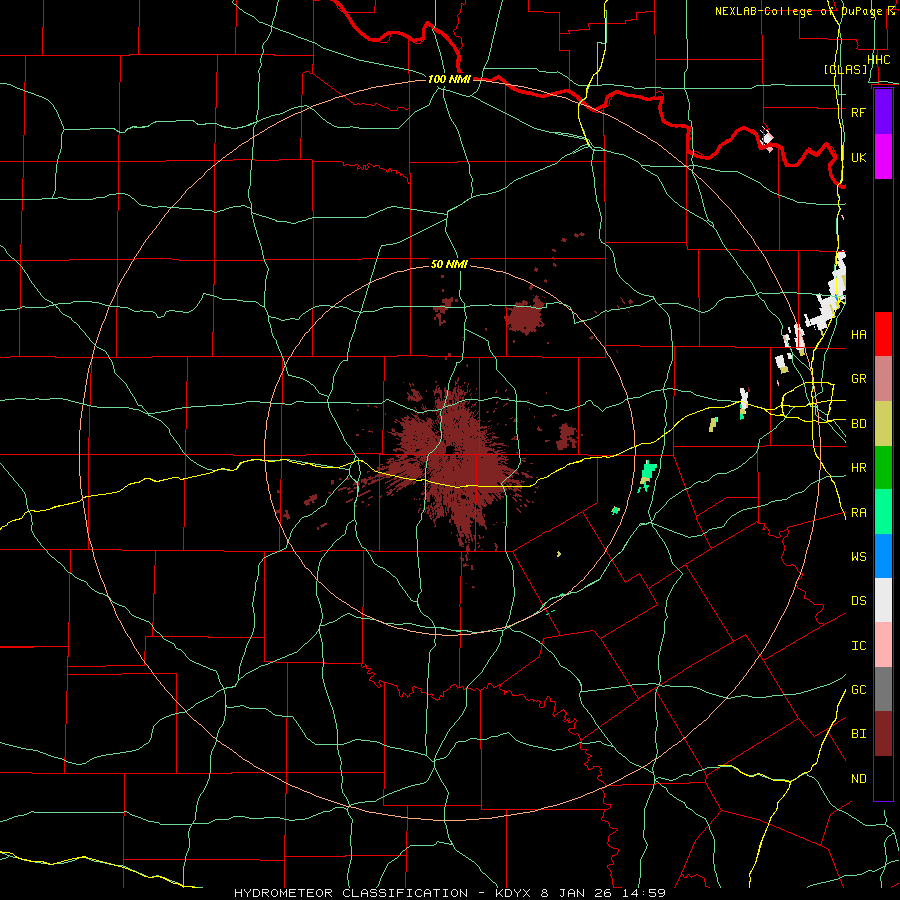Click the 'NEXLAB-College of DuPage' credit text

pos(801,11)
